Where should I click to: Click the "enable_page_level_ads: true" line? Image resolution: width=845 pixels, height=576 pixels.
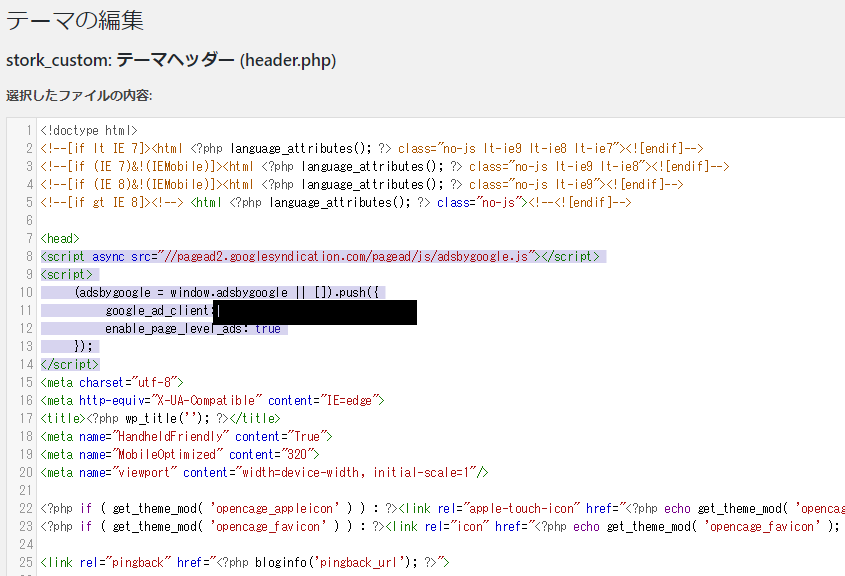[x=193, y=329]
